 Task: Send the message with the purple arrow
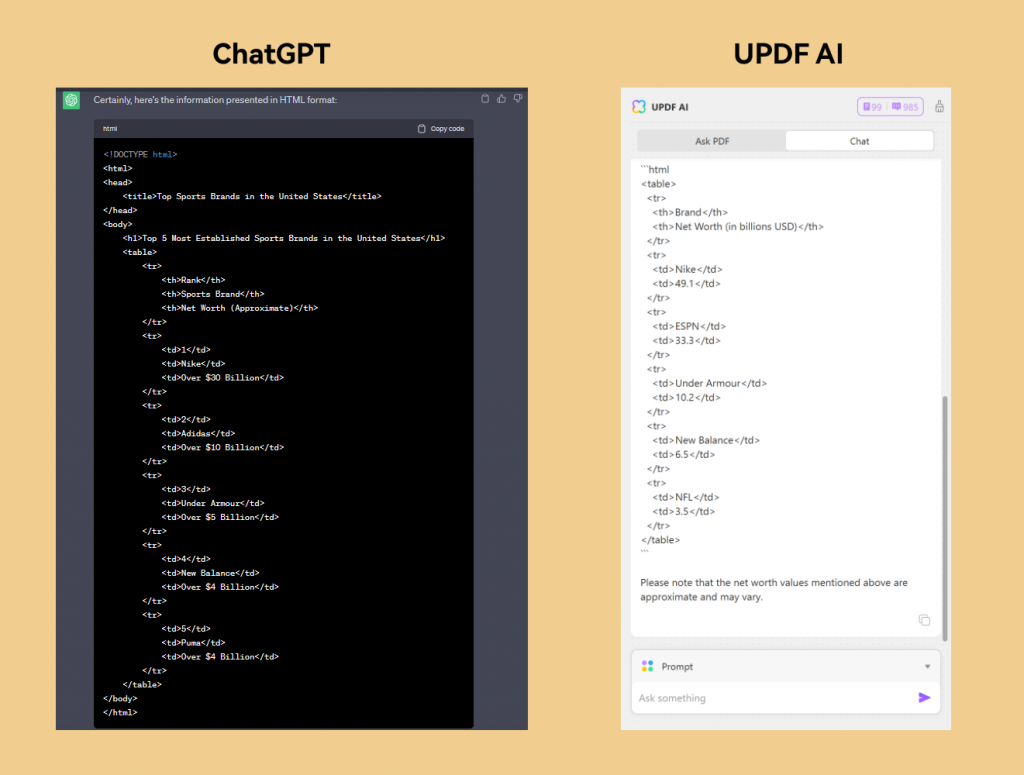pos(924,697)
